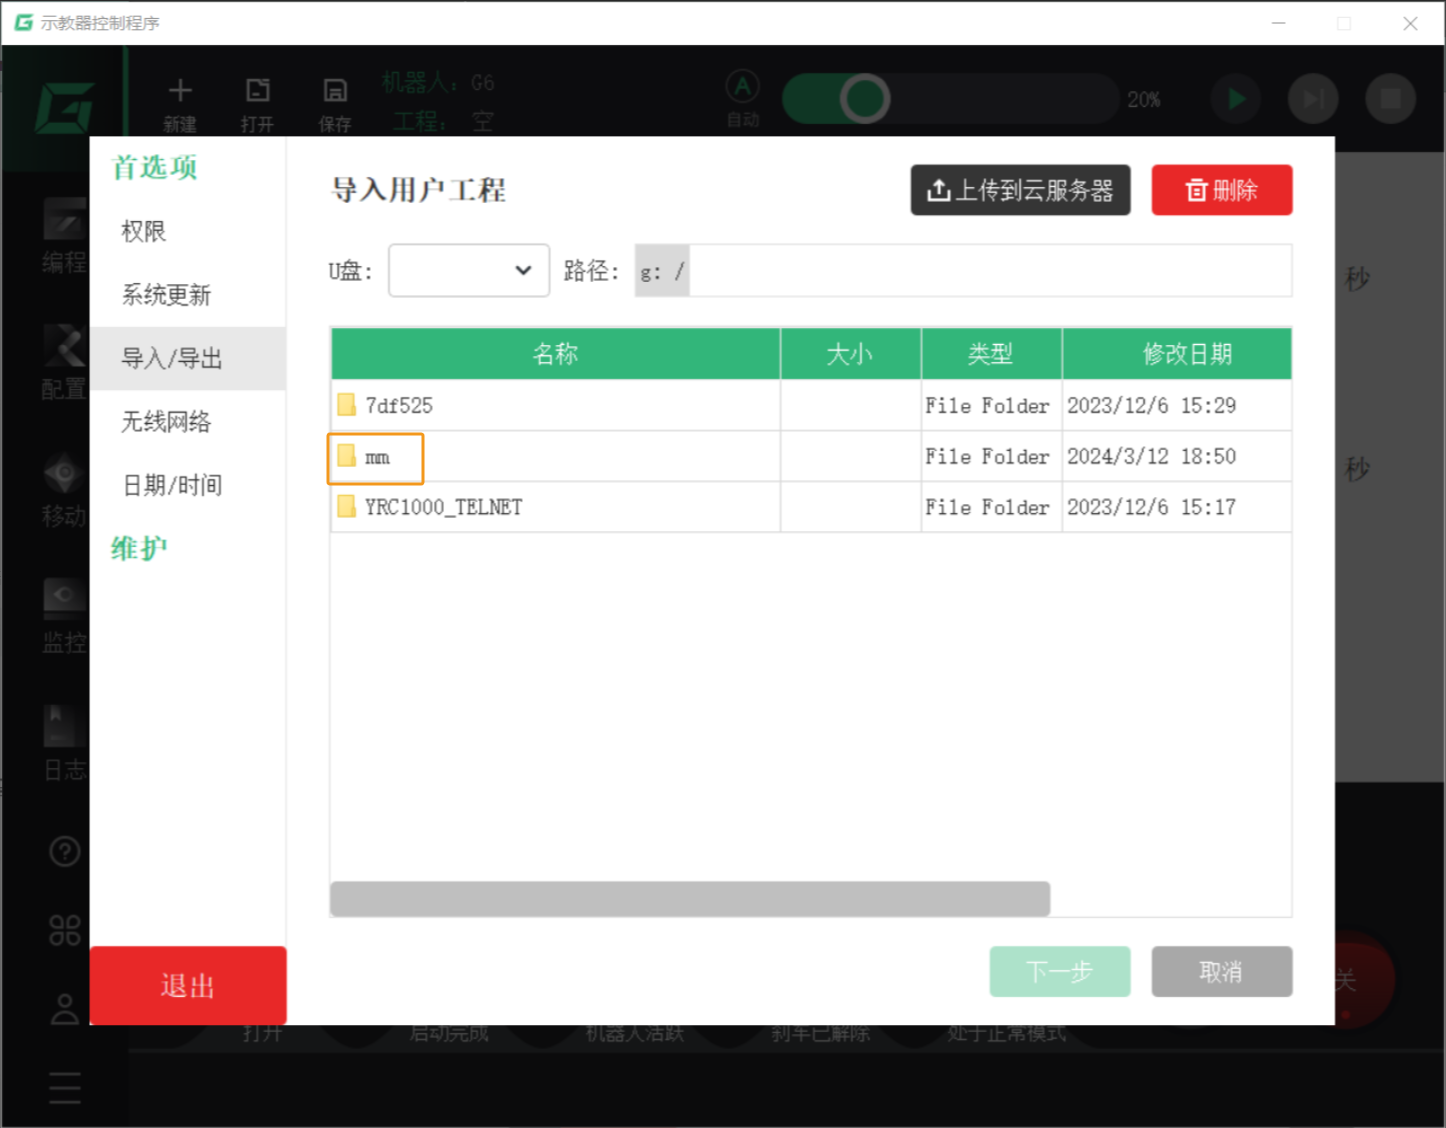This screenshot has height=1128, width=1446.
Task: Click File Folder type in the 7df525 row
Action: pyautogui.click(x=988, y=406)
